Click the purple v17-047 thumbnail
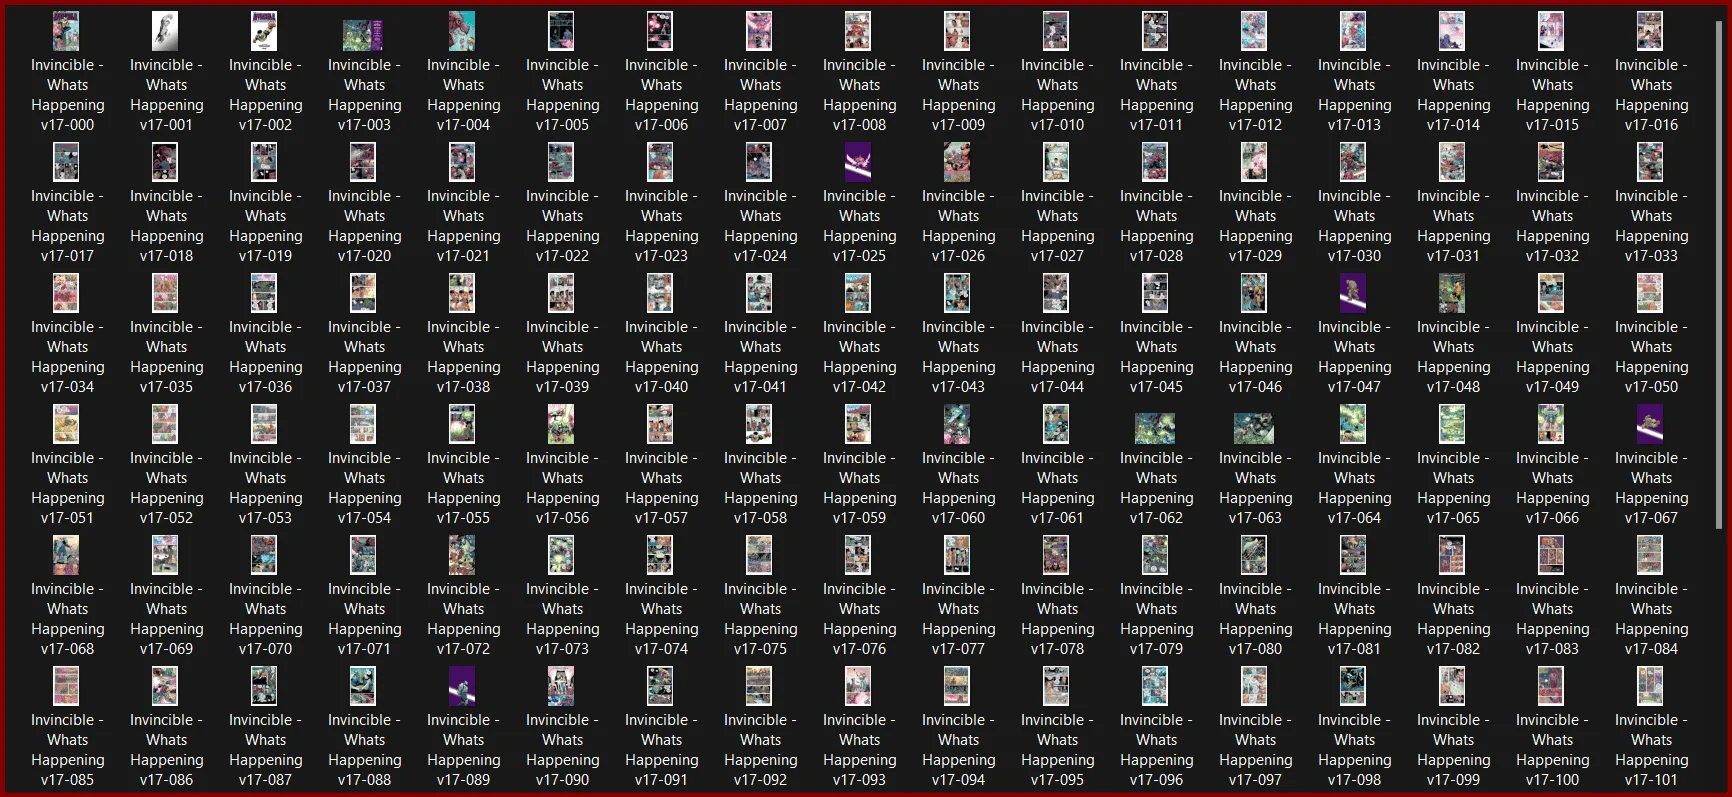 point(1353,294)
